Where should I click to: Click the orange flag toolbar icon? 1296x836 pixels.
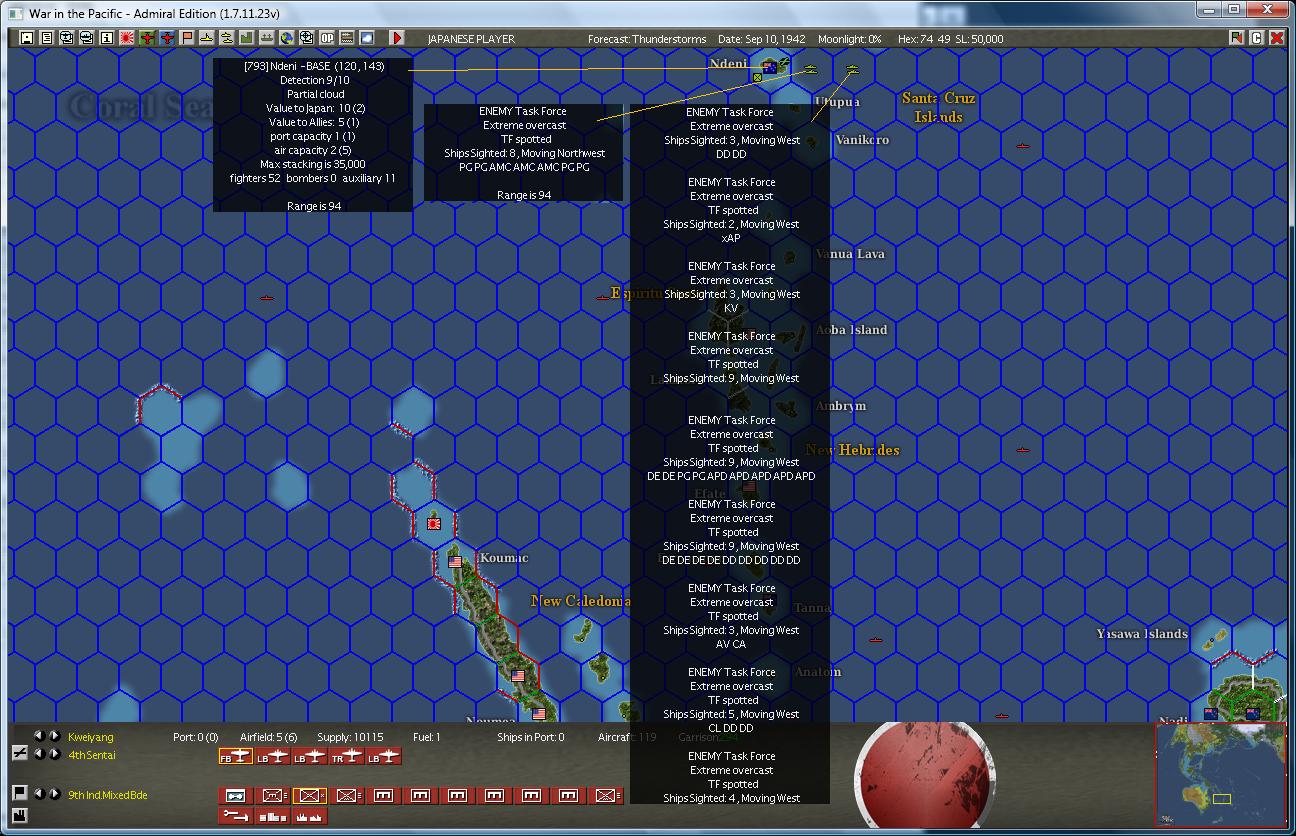click(187, 38)
